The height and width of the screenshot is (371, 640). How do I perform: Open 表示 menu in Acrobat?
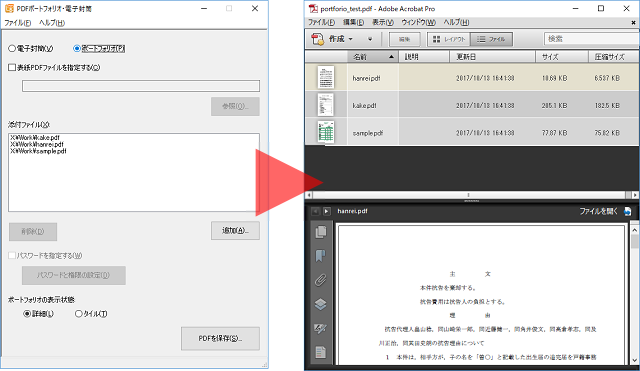(383, 22)
